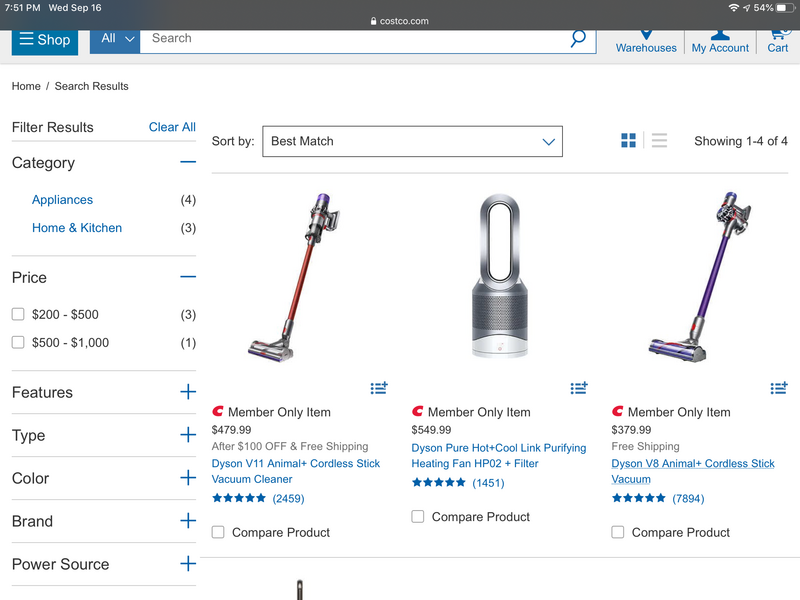The width and height of the screenshot is (800, 600).
Task: Check the $500 - $1,000 price filter
Action: (x=18, y=342)
